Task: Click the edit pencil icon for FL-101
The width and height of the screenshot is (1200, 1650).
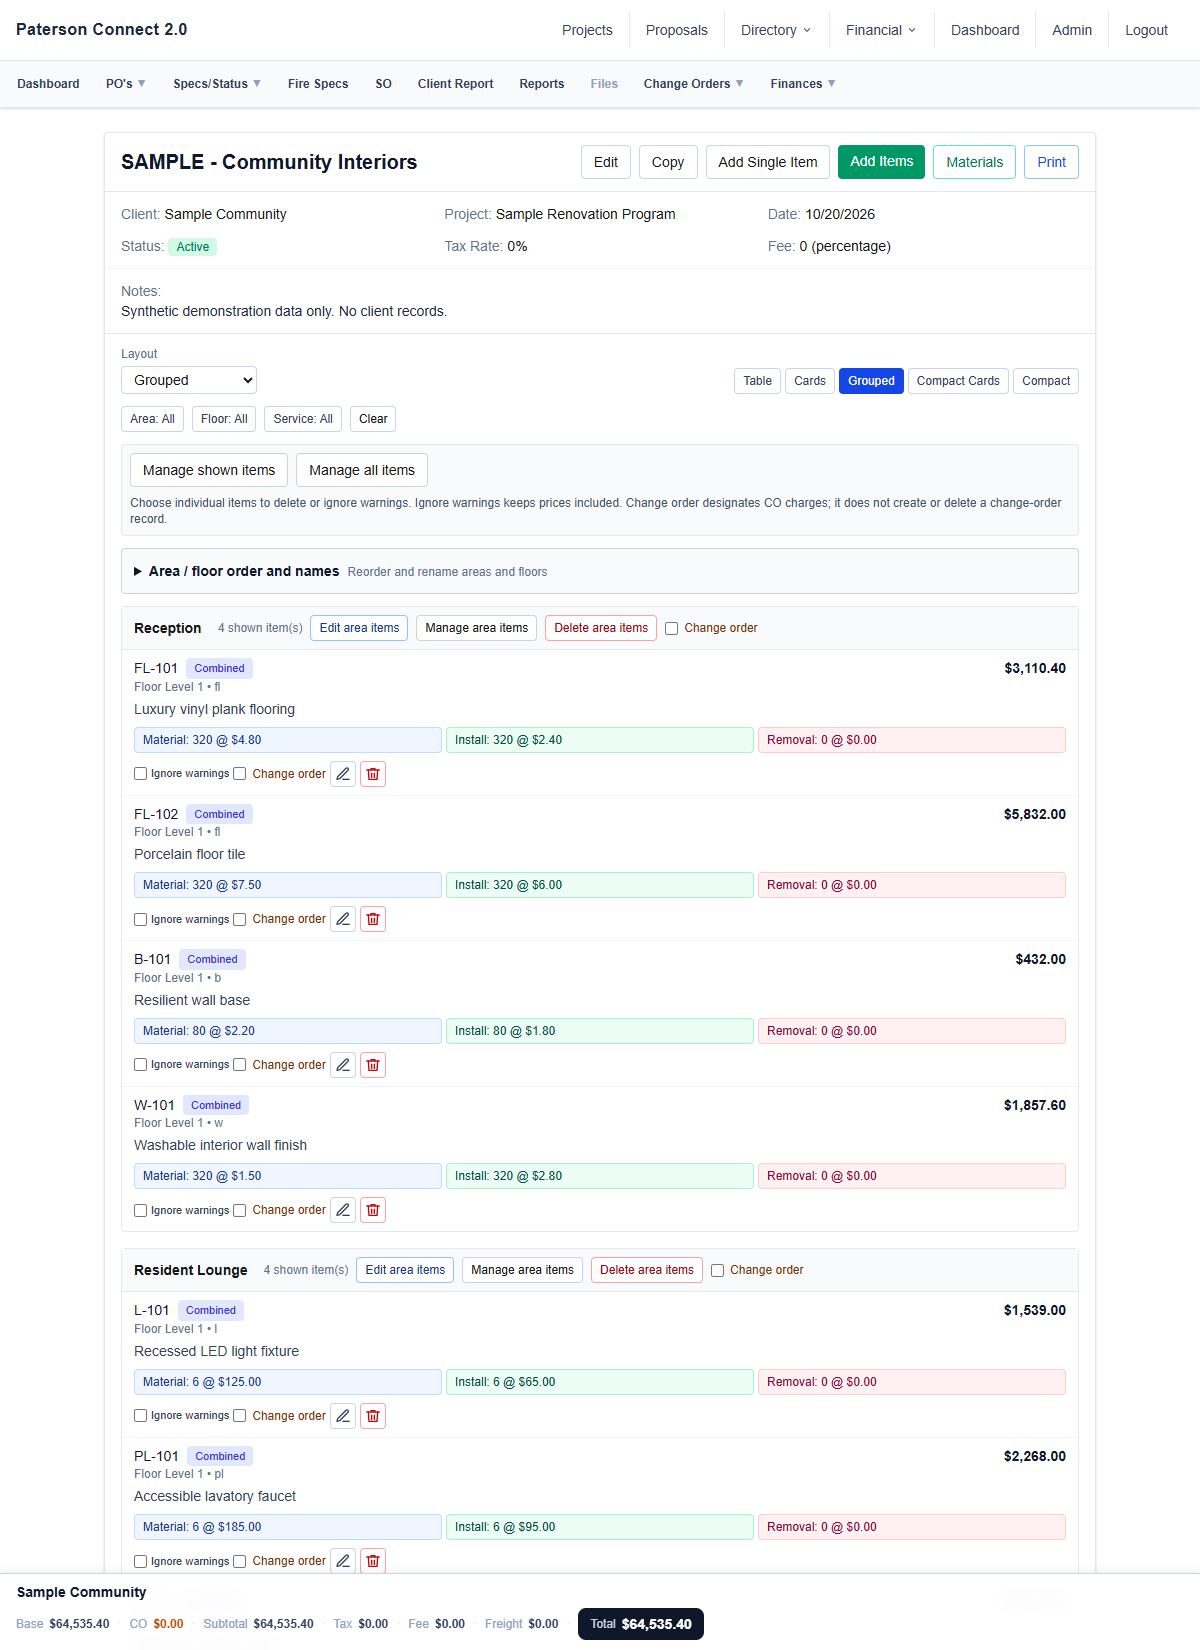Action: click(343, 774)
